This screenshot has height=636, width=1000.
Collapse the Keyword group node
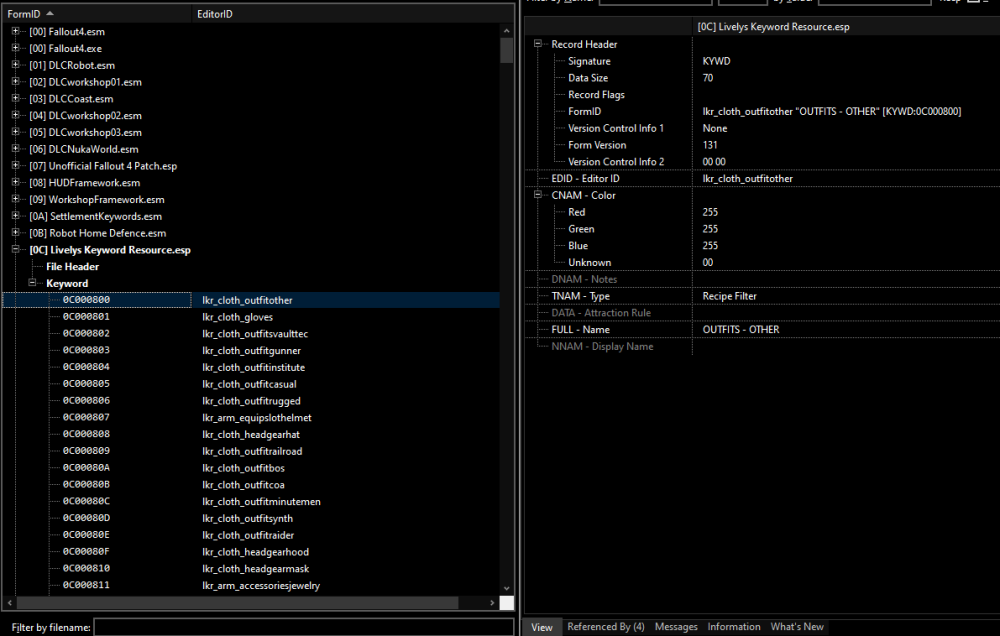tap(32, 283)
